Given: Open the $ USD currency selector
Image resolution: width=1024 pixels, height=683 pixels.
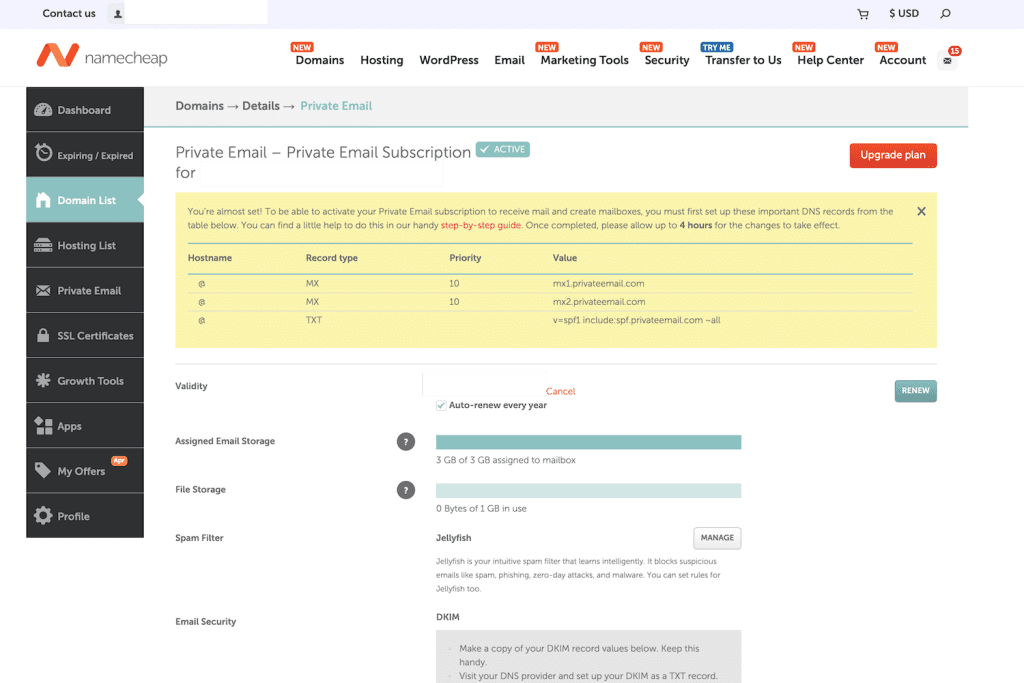Looking at the screenshot, I should [903, 13].
